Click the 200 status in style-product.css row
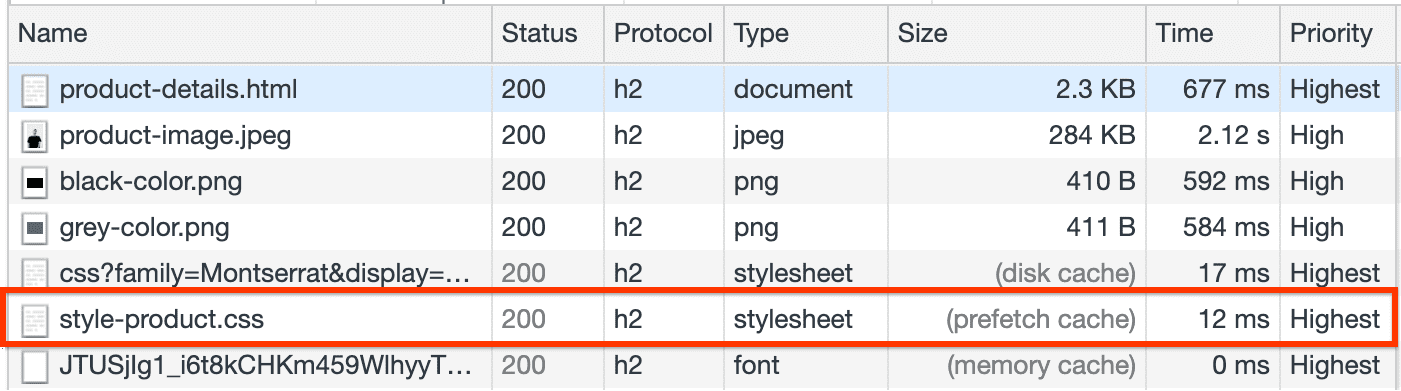The height and width of the screenshot is (391, 1401). coord(524,320)
